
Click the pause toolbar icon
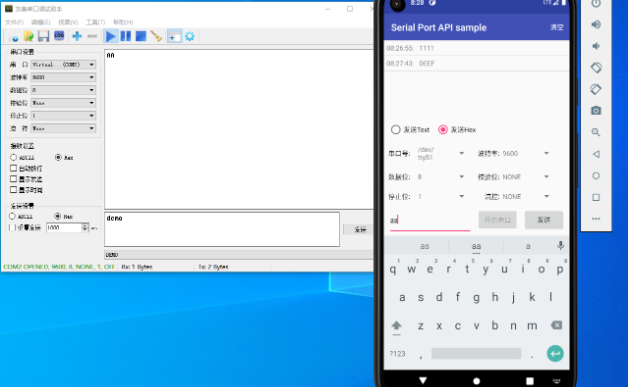126,36
